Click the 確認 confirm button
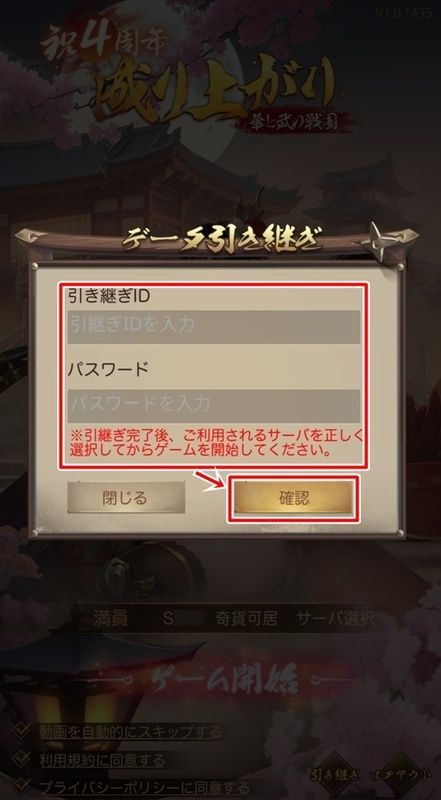 click(x=293, y=497)
